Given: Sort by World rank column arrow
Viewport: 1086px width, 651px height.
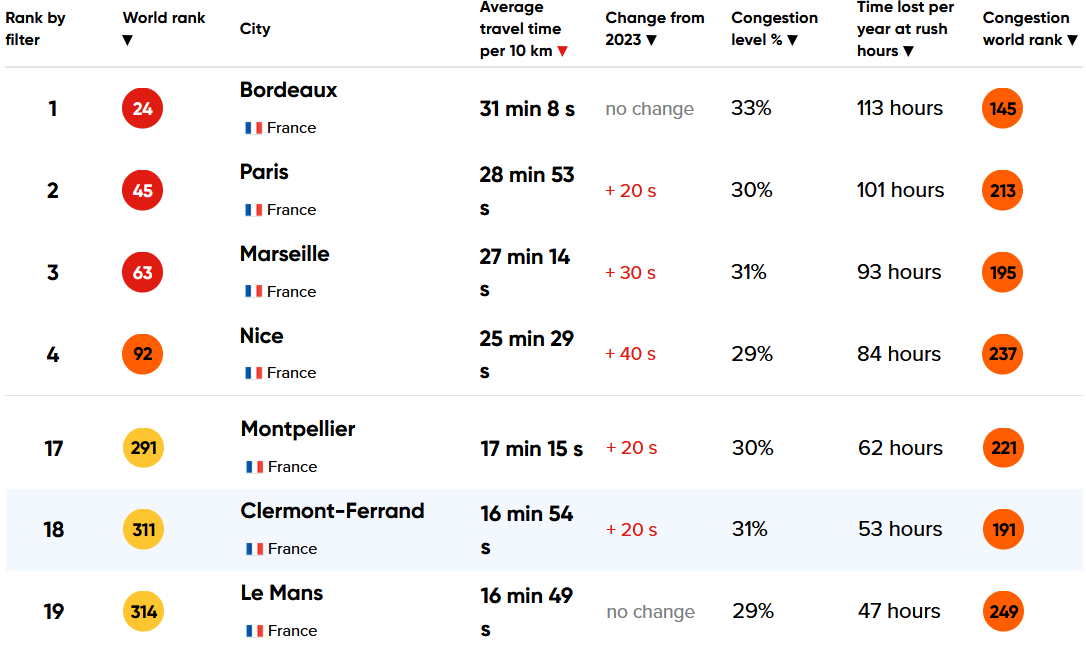Looking at the screenshot, I should [127, 40].
